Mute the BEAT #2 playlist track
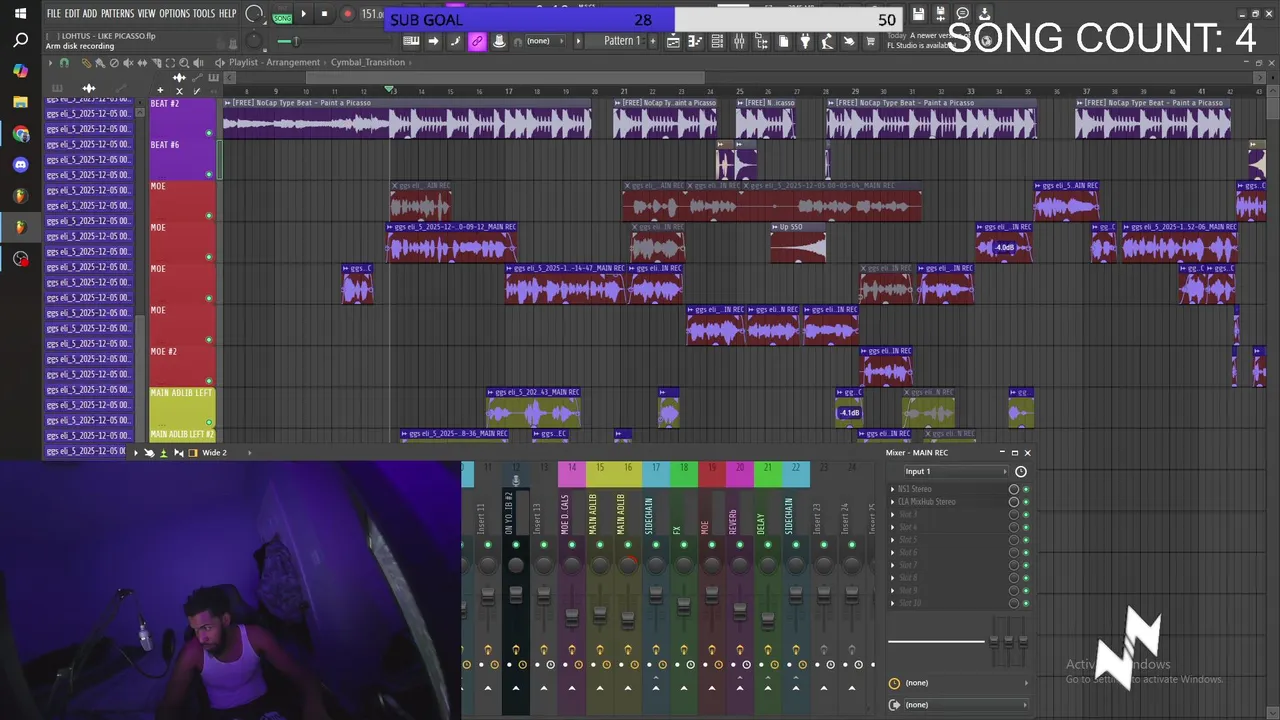The height and width of the screenshot is (720, 1280). [x=209, y=133]
